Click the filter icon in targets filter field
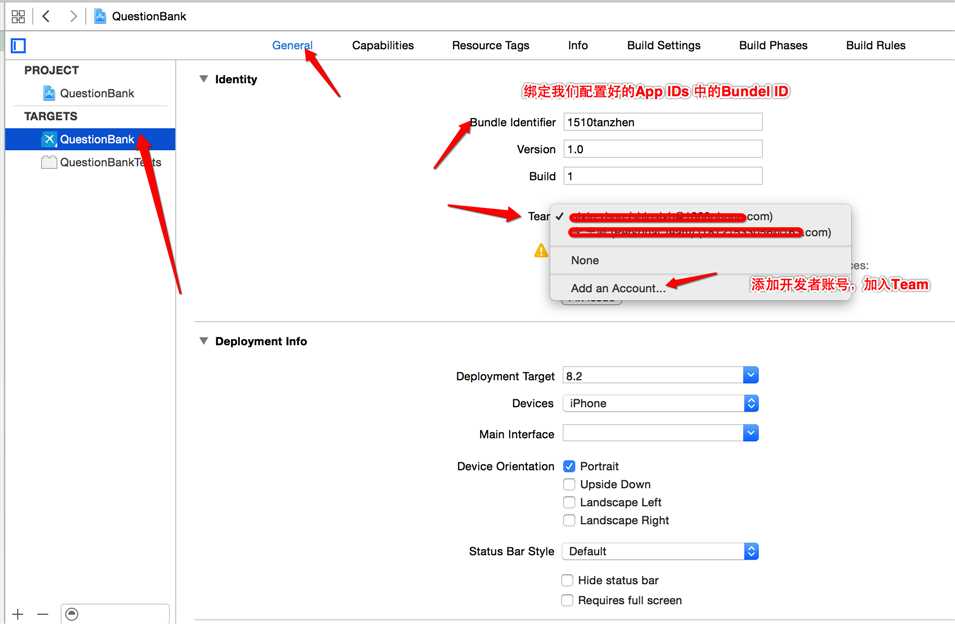This screenshot has width=955, height=624. point(72,614)
